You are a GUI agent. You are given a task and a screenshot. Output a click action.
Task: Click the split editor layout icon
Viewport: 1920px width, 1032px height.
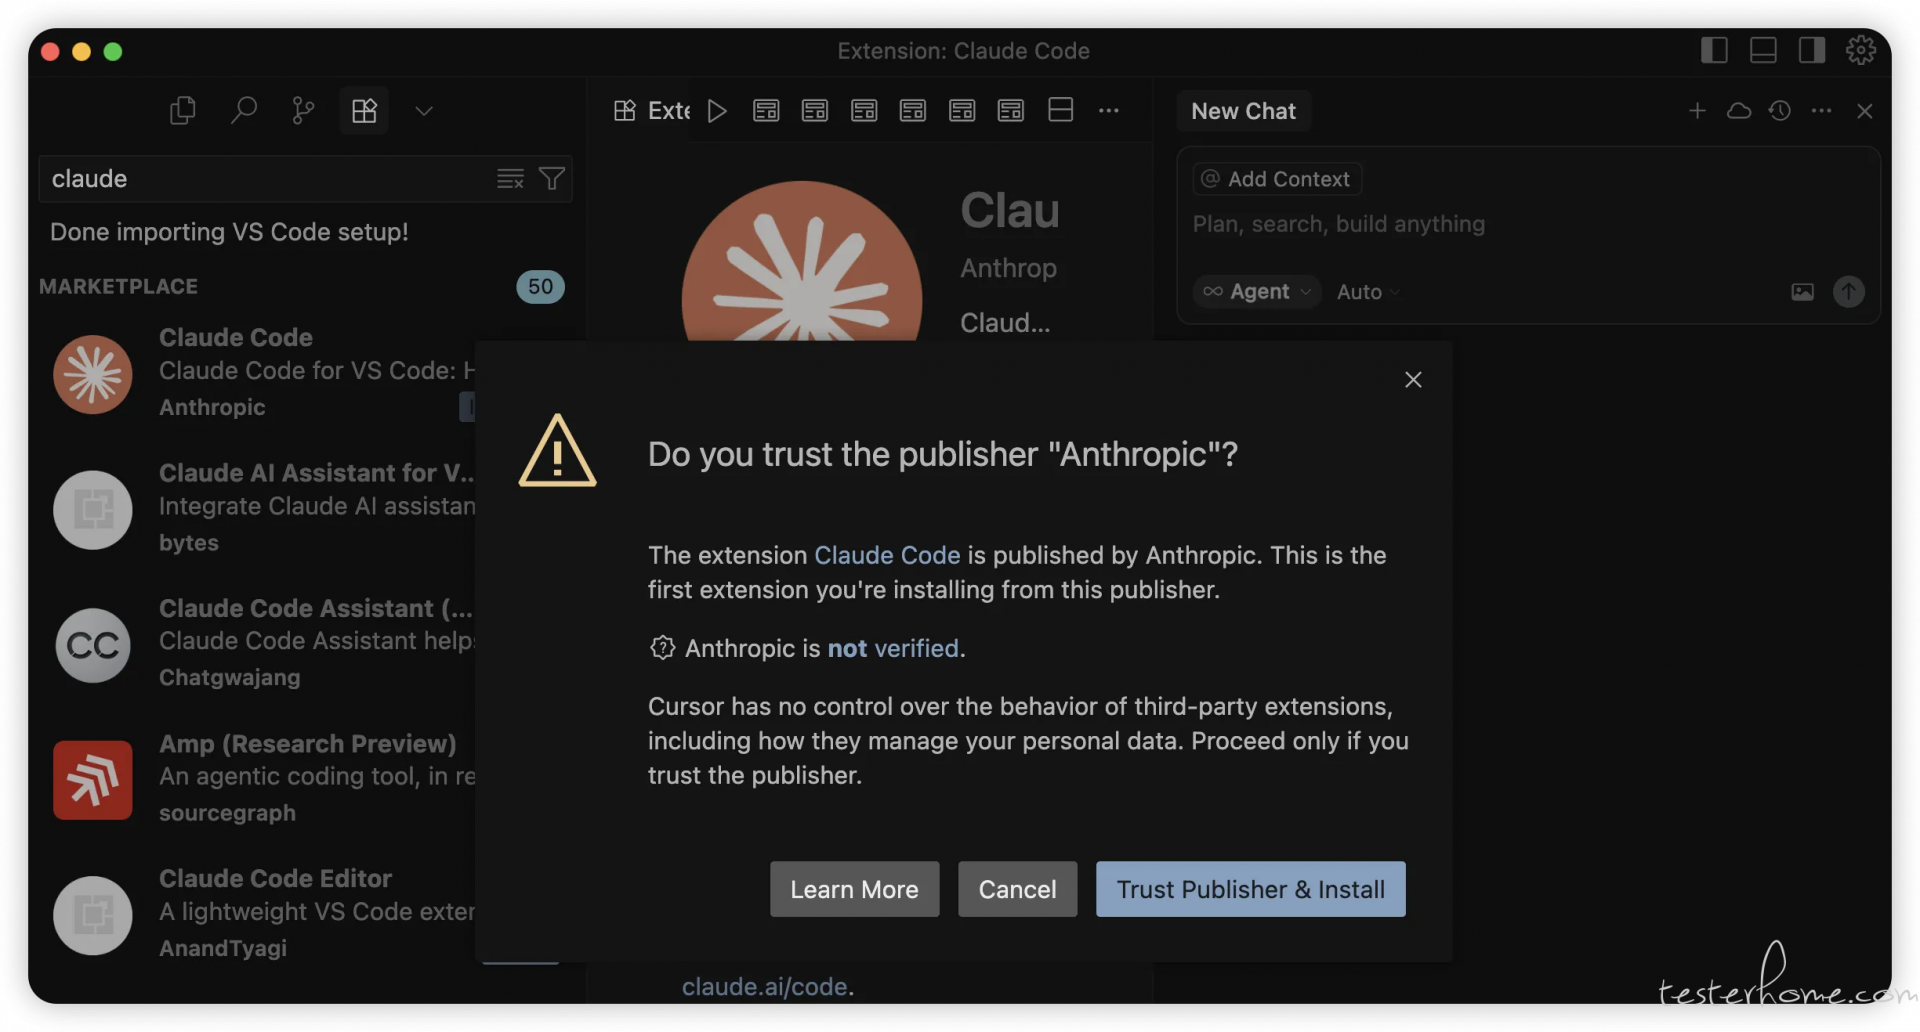click(x=1061, y=110)
